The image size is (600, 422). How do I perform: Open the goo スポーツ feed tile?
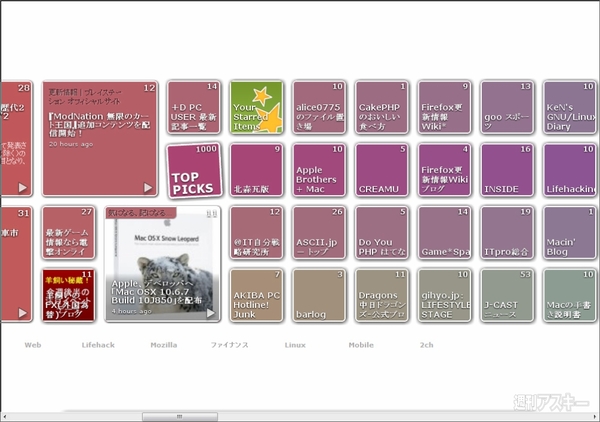507,107
